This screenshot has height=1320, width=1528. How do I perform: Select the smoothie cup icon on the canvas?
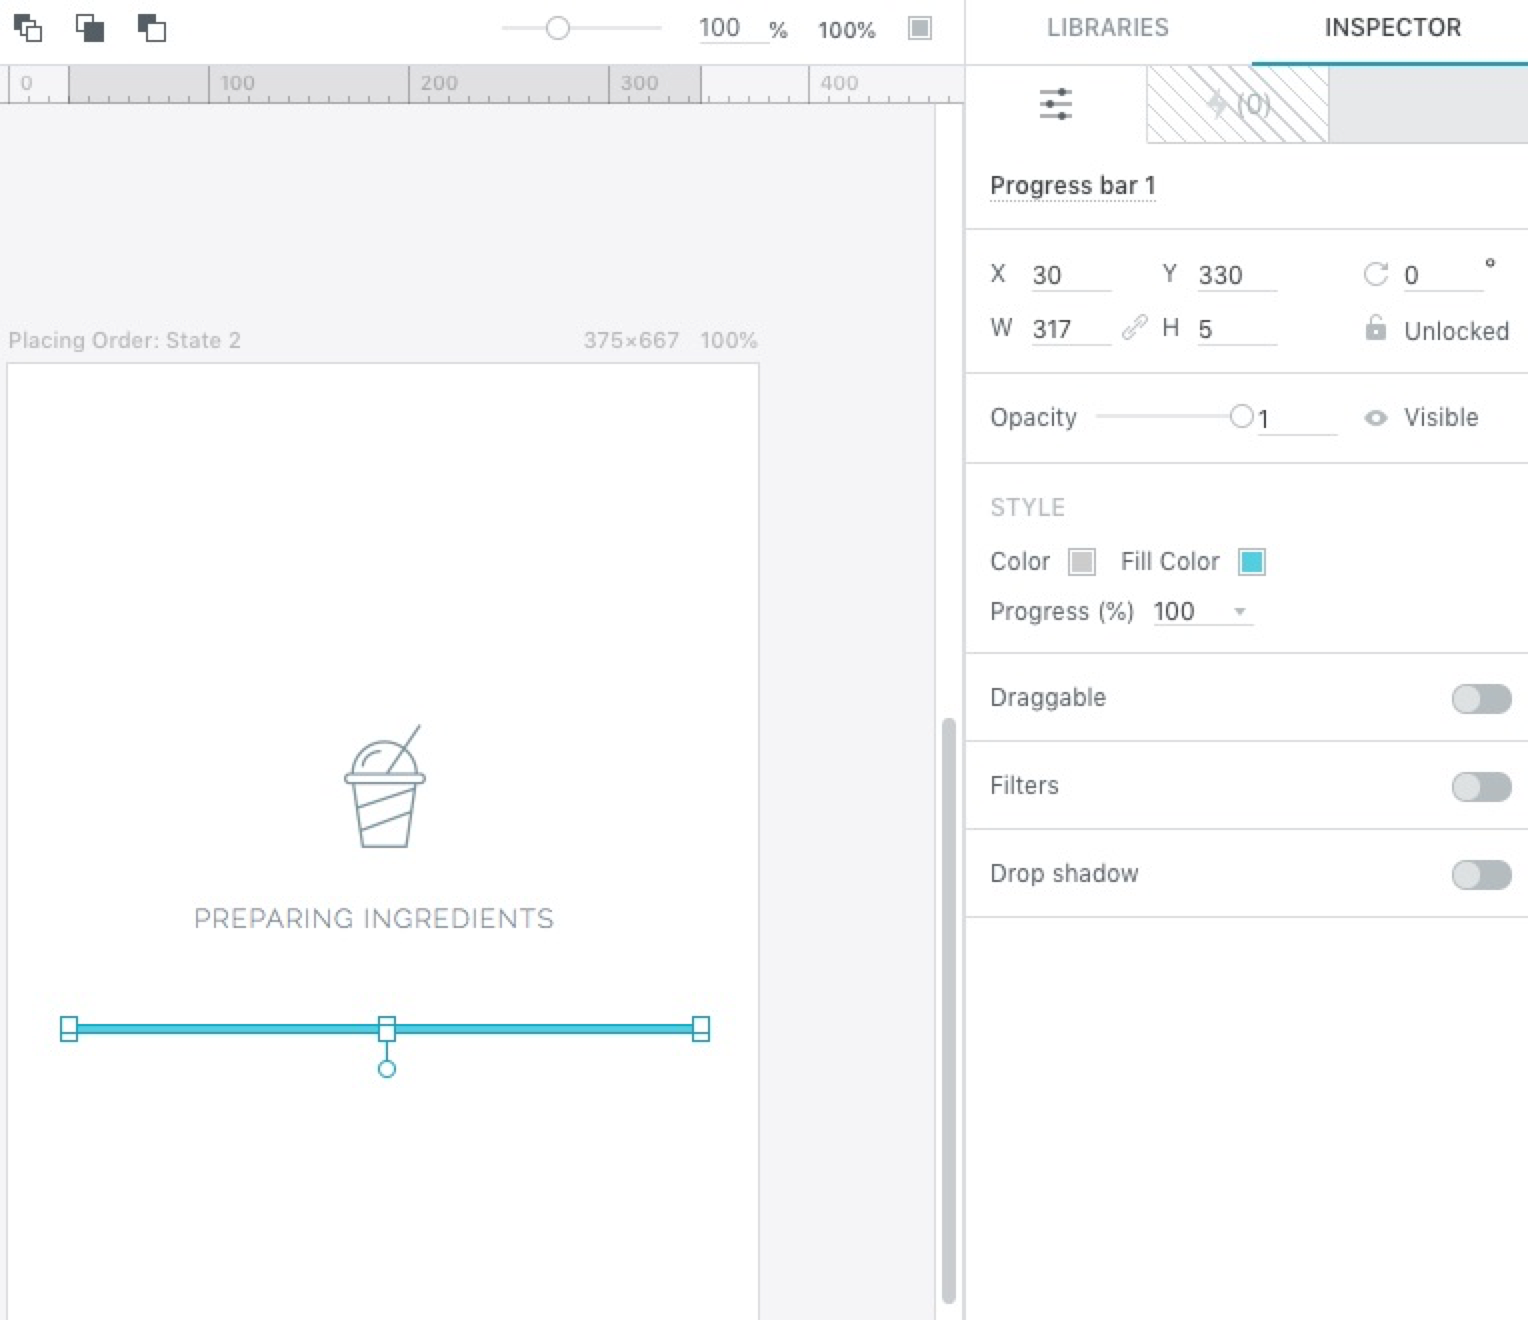tap(385, 787)
